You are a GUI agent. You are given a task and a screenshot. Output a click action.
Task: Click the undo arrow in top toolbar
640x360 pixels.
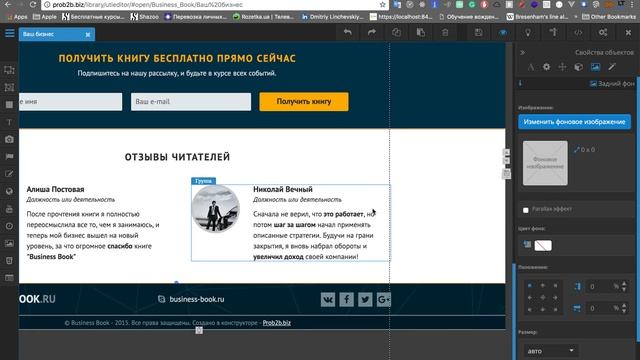[x=347, y=33]
